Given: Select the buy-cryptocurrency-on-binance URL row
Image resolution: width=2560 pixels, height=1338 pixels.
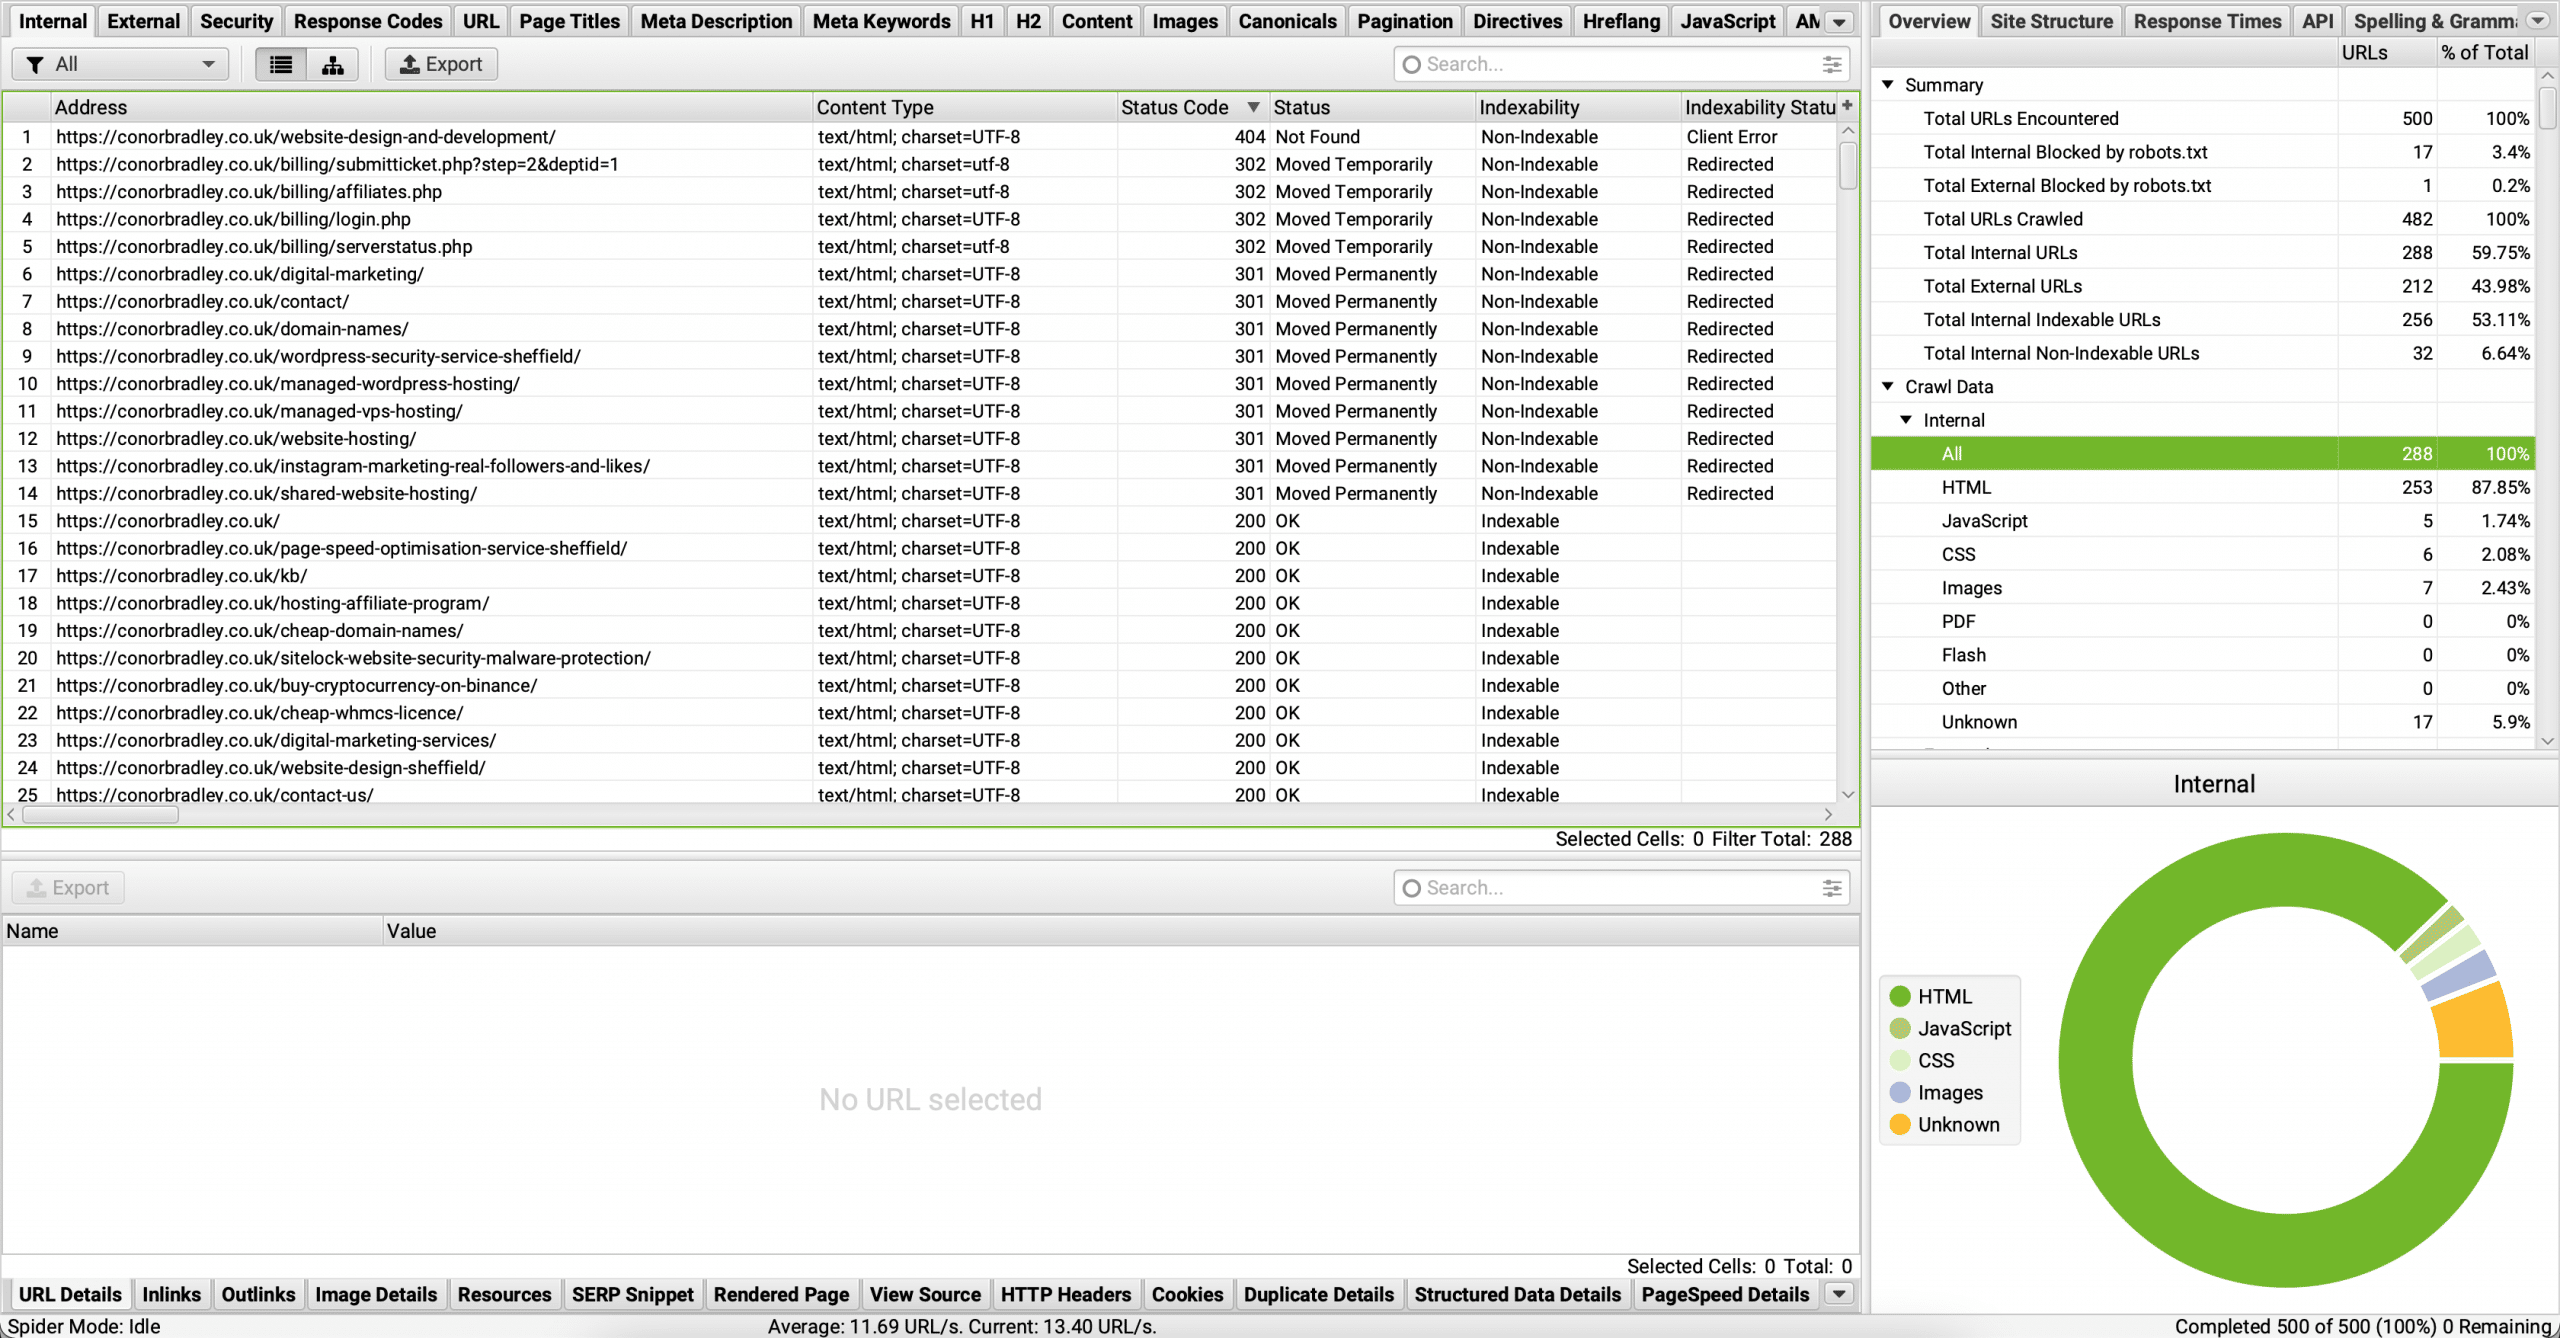Looking at the screenshot, I should pyautogui.click(x=920, y=686).
